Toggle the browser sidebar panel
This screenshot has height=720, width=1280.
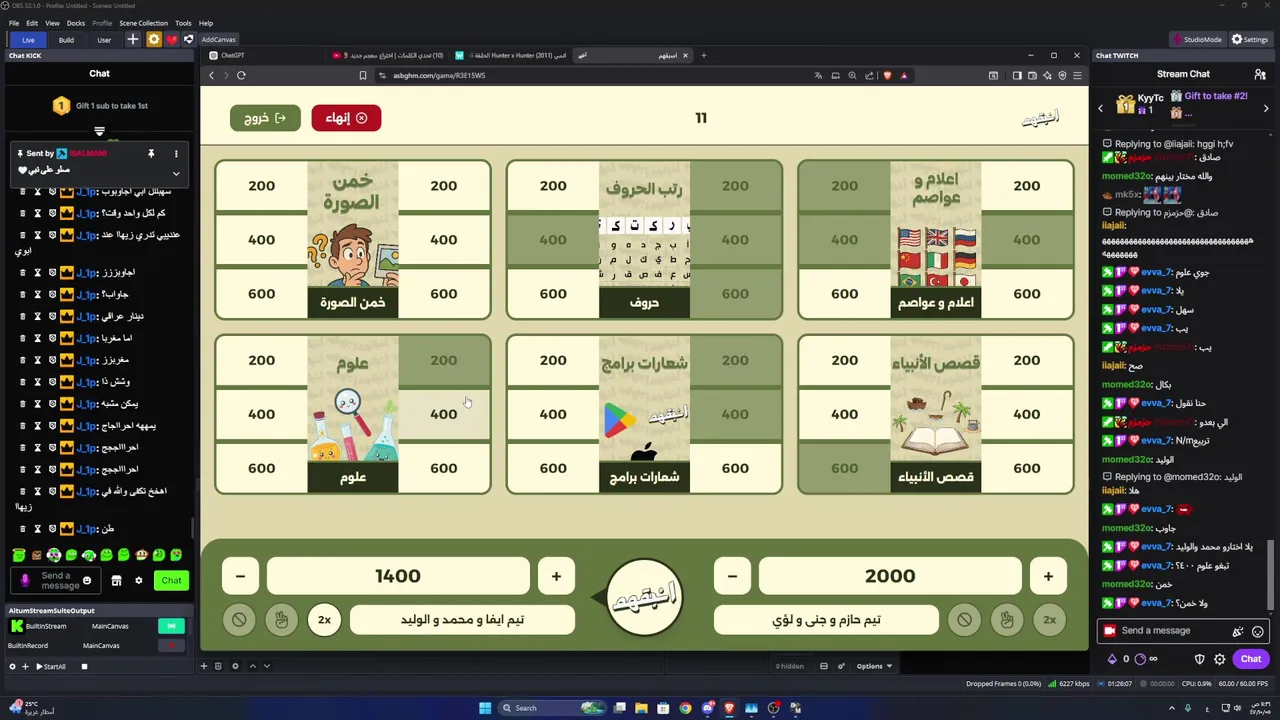[1017, 75]
